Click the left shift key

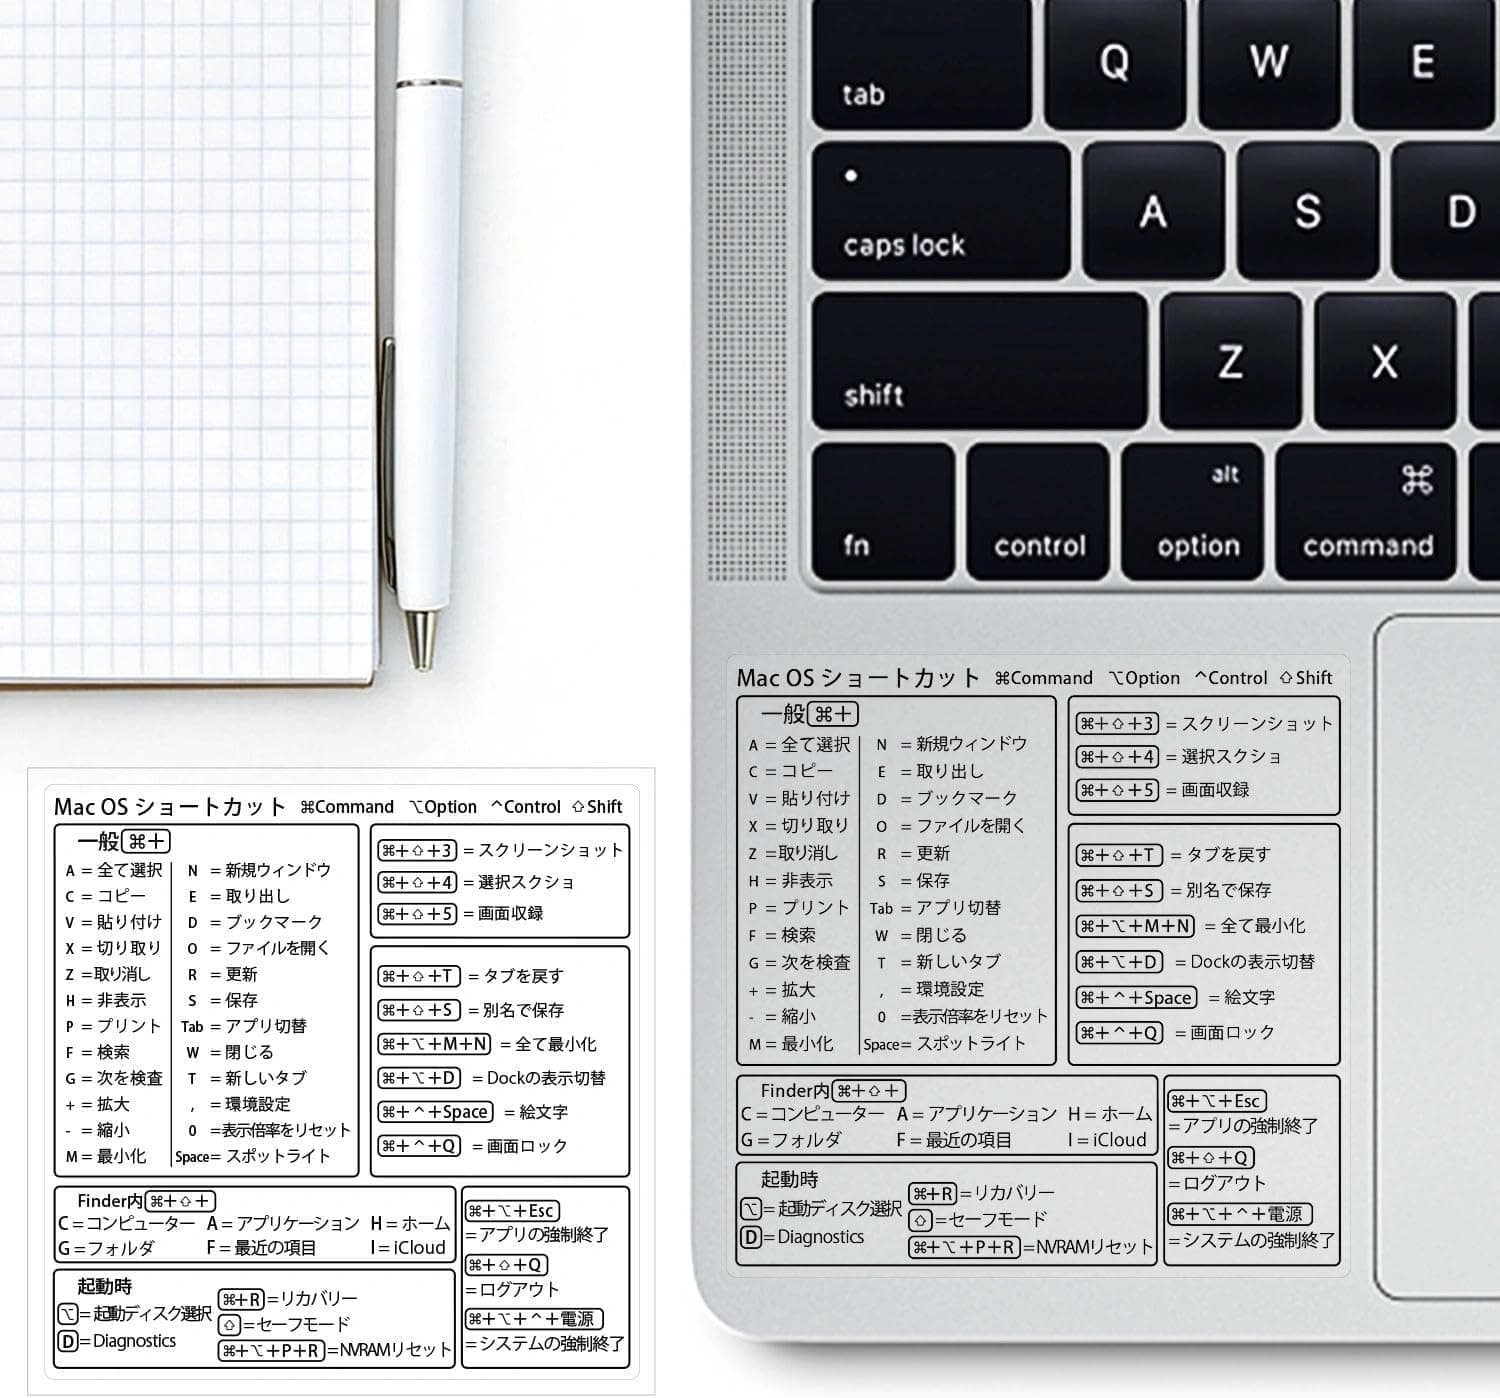[979, 361]
